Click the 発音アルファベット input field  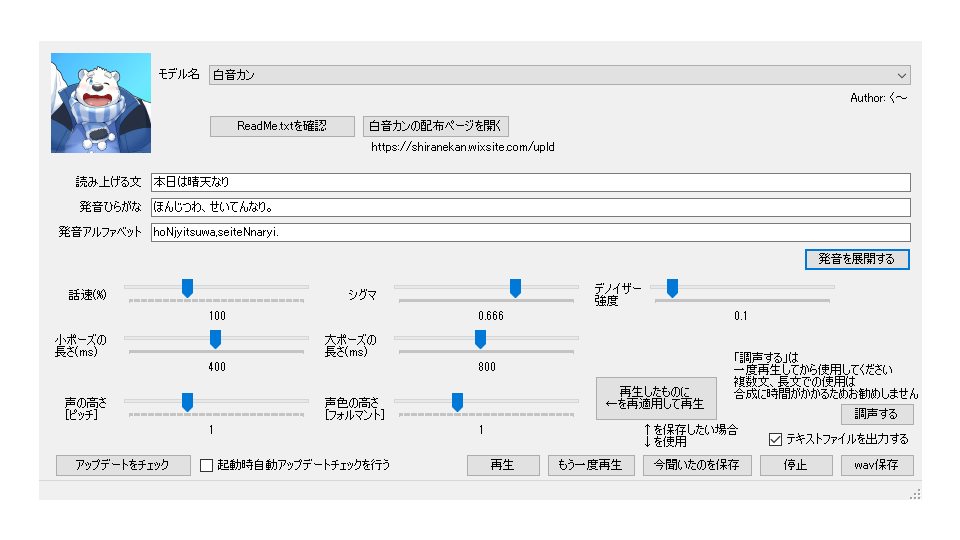pos(530,232)
